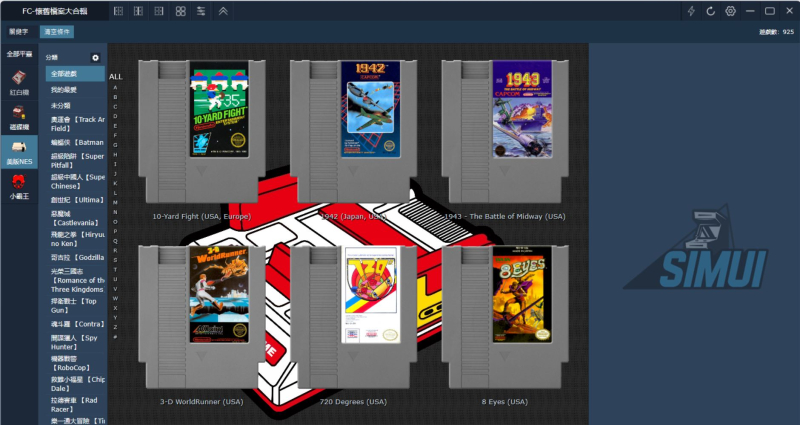
Task: Select the Batman category
Action: click(x=77, y=142)
